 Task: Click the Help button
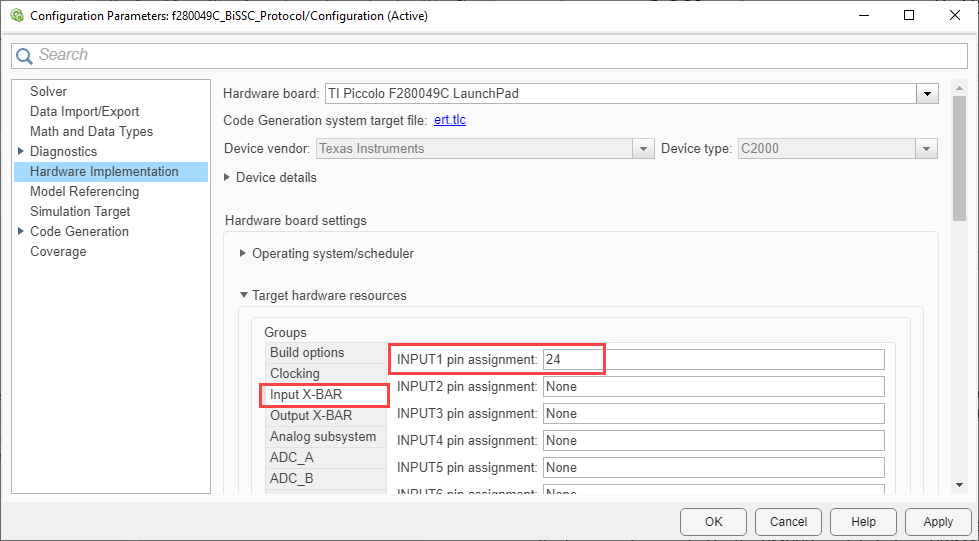863,521
